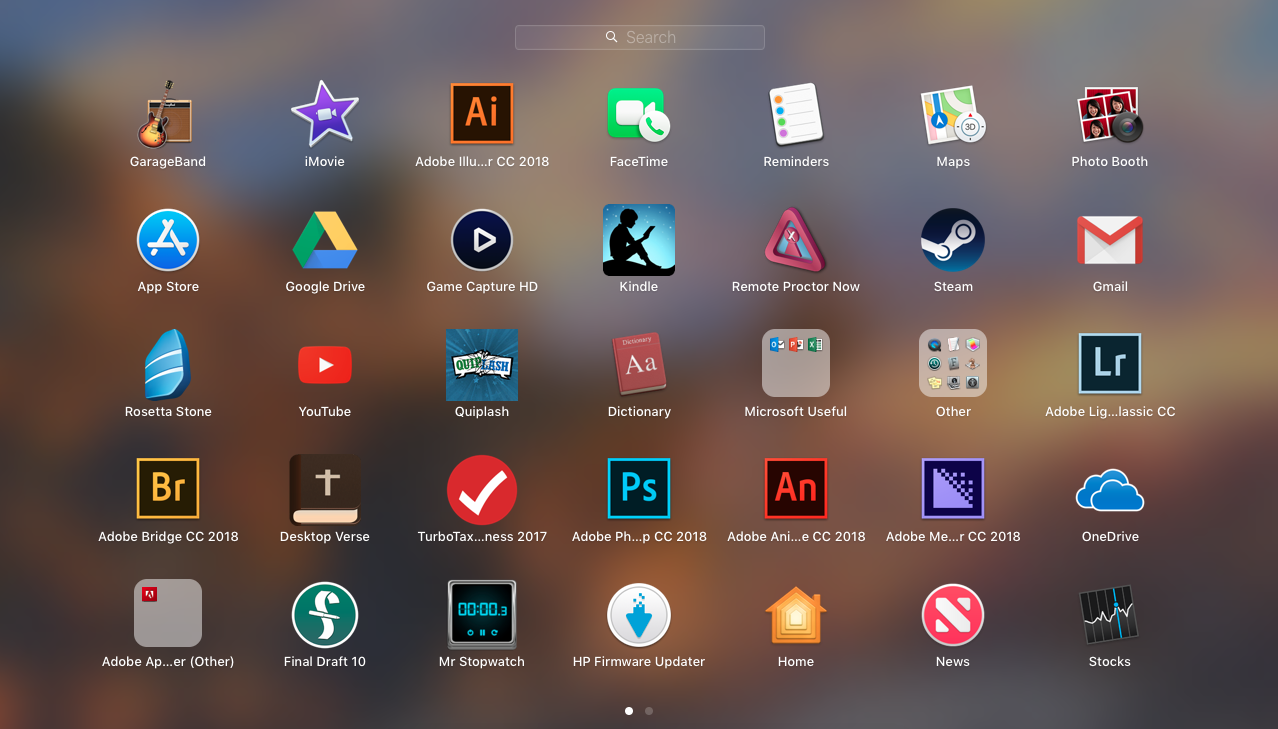Viewport: 1278px width, 729px height.
Task: Open HP Firmware Updater
Action: pyautogui.click(x=638, y=615)
